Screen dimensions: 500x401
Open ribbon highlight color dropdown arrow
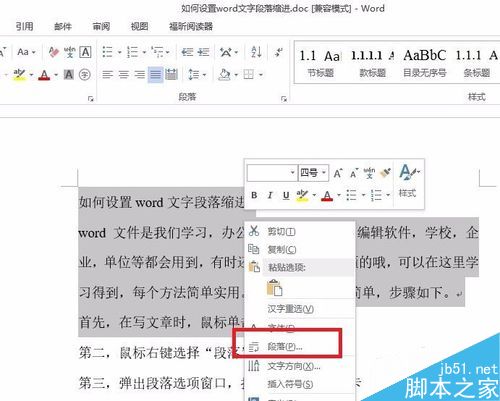(x=31, y=75)
